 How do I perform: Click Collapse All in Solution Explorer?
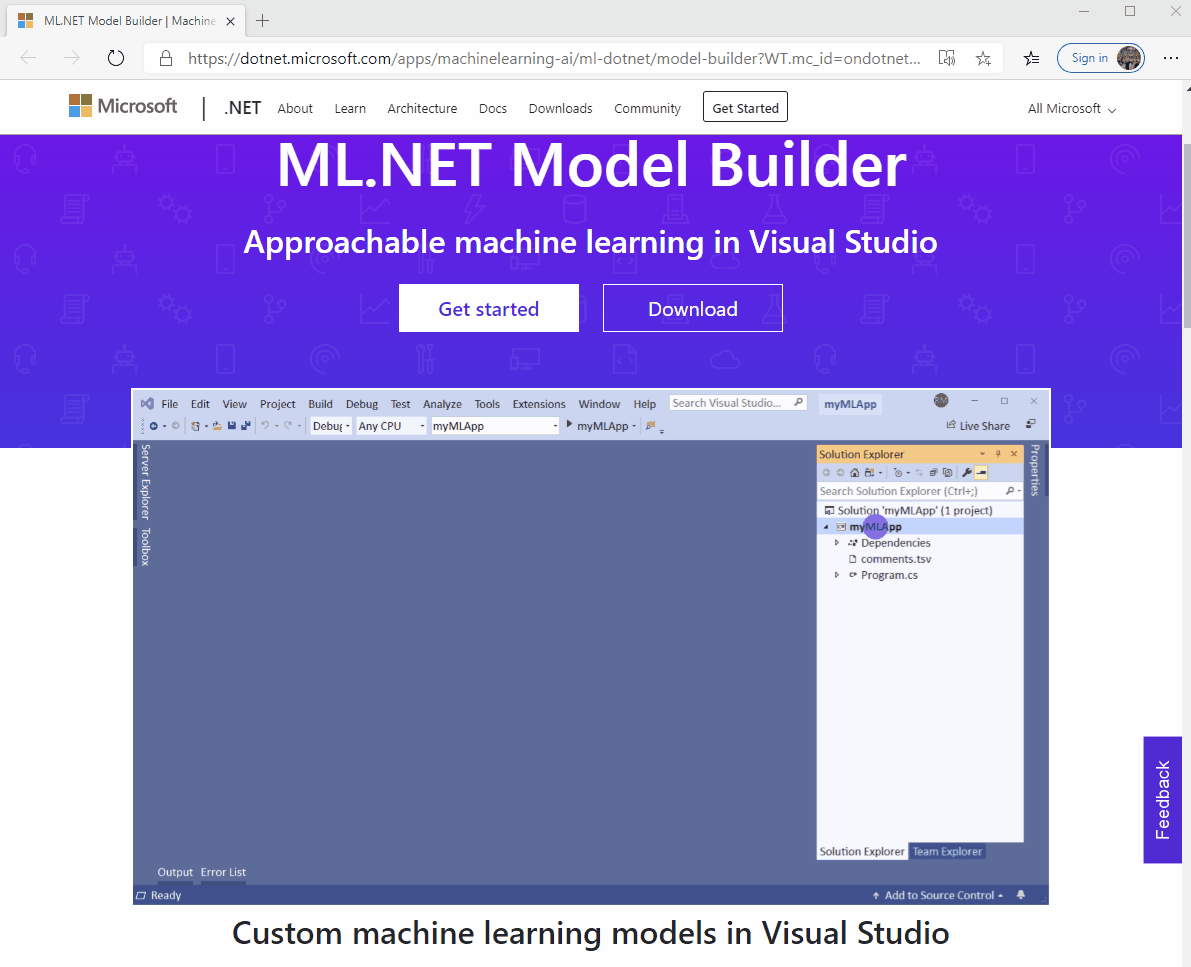934,472
